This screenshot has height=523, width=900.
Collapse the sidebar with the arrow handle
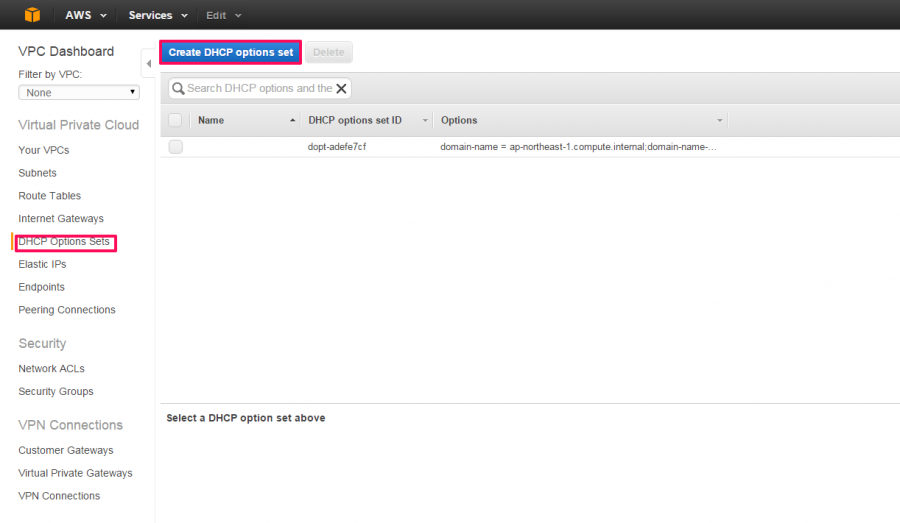[149, 64]
